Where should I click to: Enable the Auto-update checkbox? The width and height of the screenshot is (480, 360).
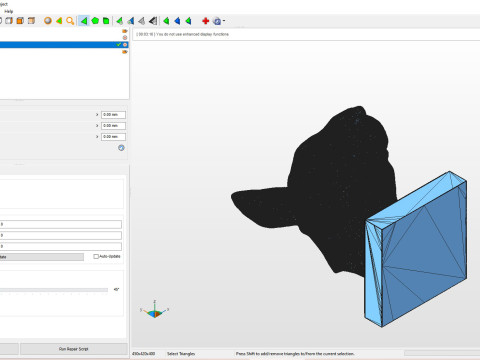point(96,256)
